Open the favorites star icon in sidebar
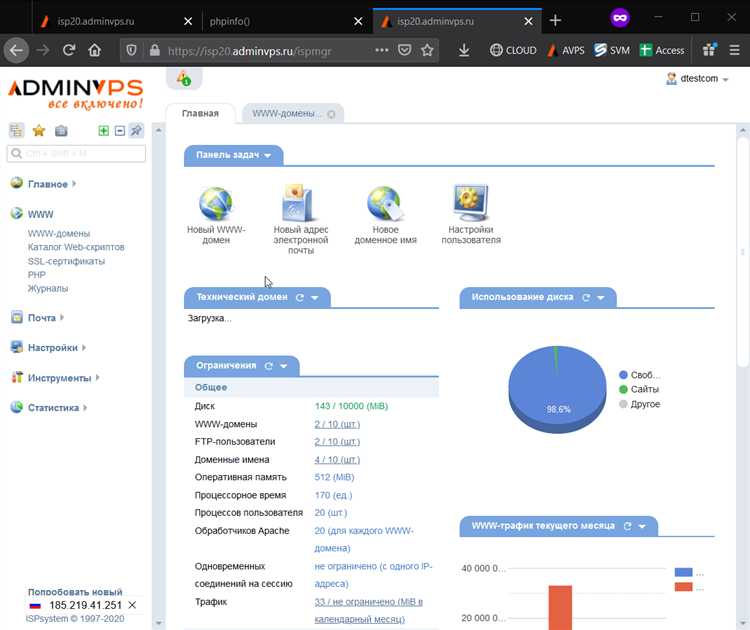Viewport: 750px width, 630px height. click(39, 130)
